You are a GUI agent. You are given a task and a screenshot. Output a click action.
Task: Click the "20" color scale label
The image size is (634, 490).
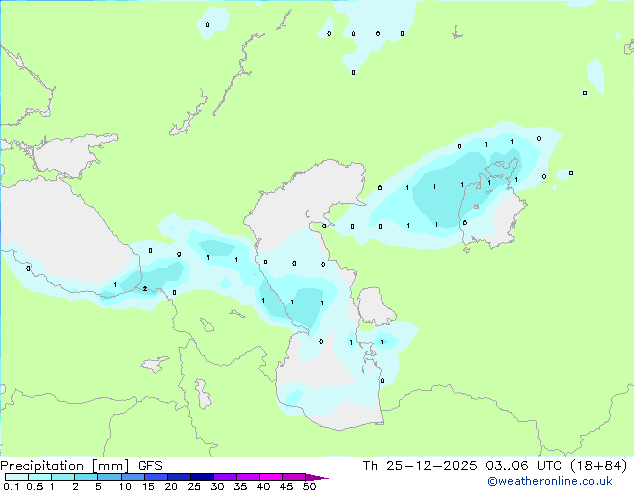tap(171, 486)
